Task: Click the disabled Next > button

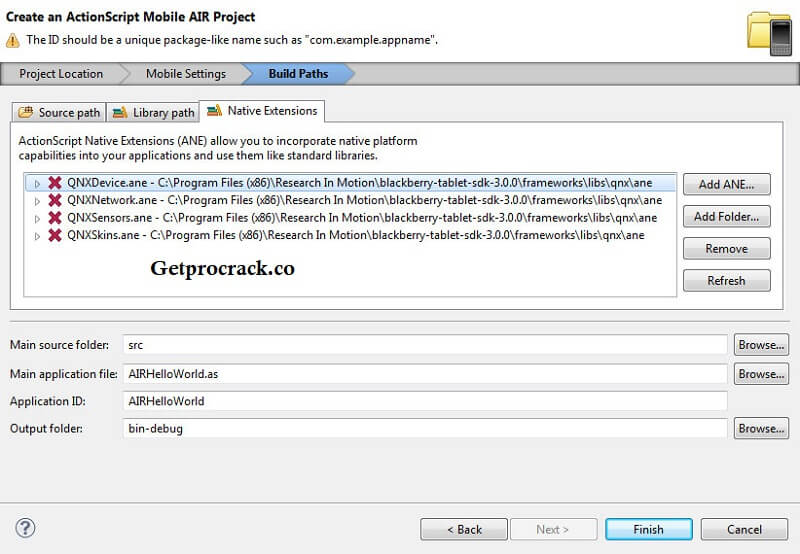Action: (554, 530)
